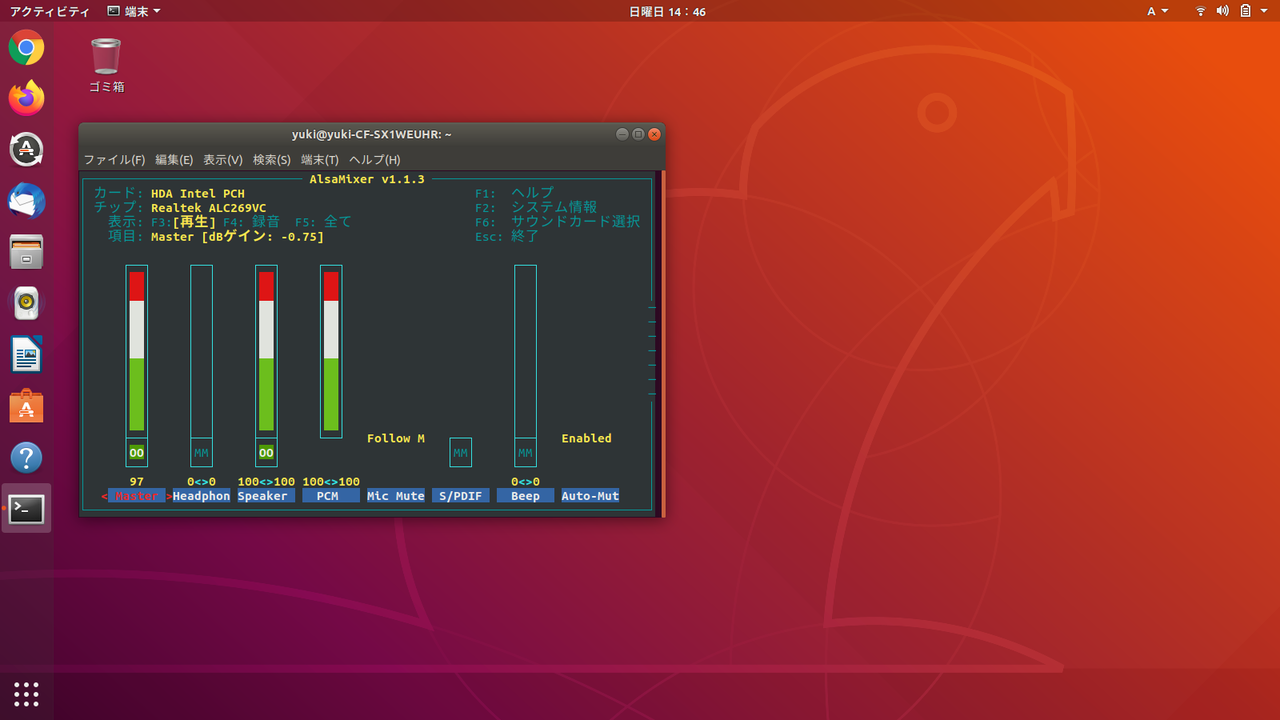
Task: Toggle the Mic Mute MM box
Action: pyautogui.click(x=460, y=452)
